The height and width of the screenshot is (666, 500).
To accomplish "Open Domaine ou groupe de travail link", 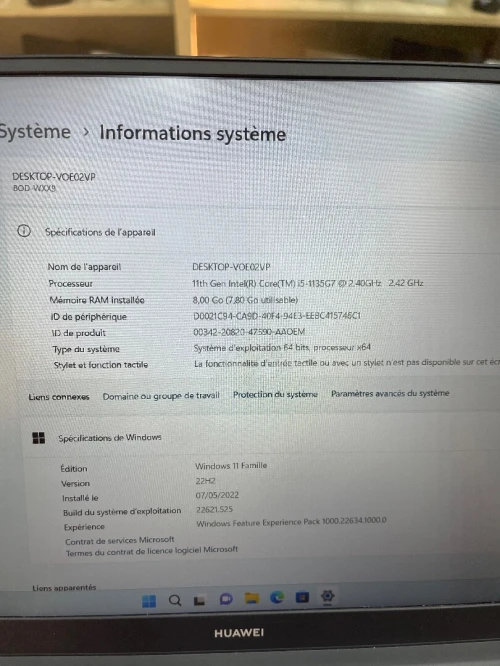I will pyautogui.click(x=161, y=396).
